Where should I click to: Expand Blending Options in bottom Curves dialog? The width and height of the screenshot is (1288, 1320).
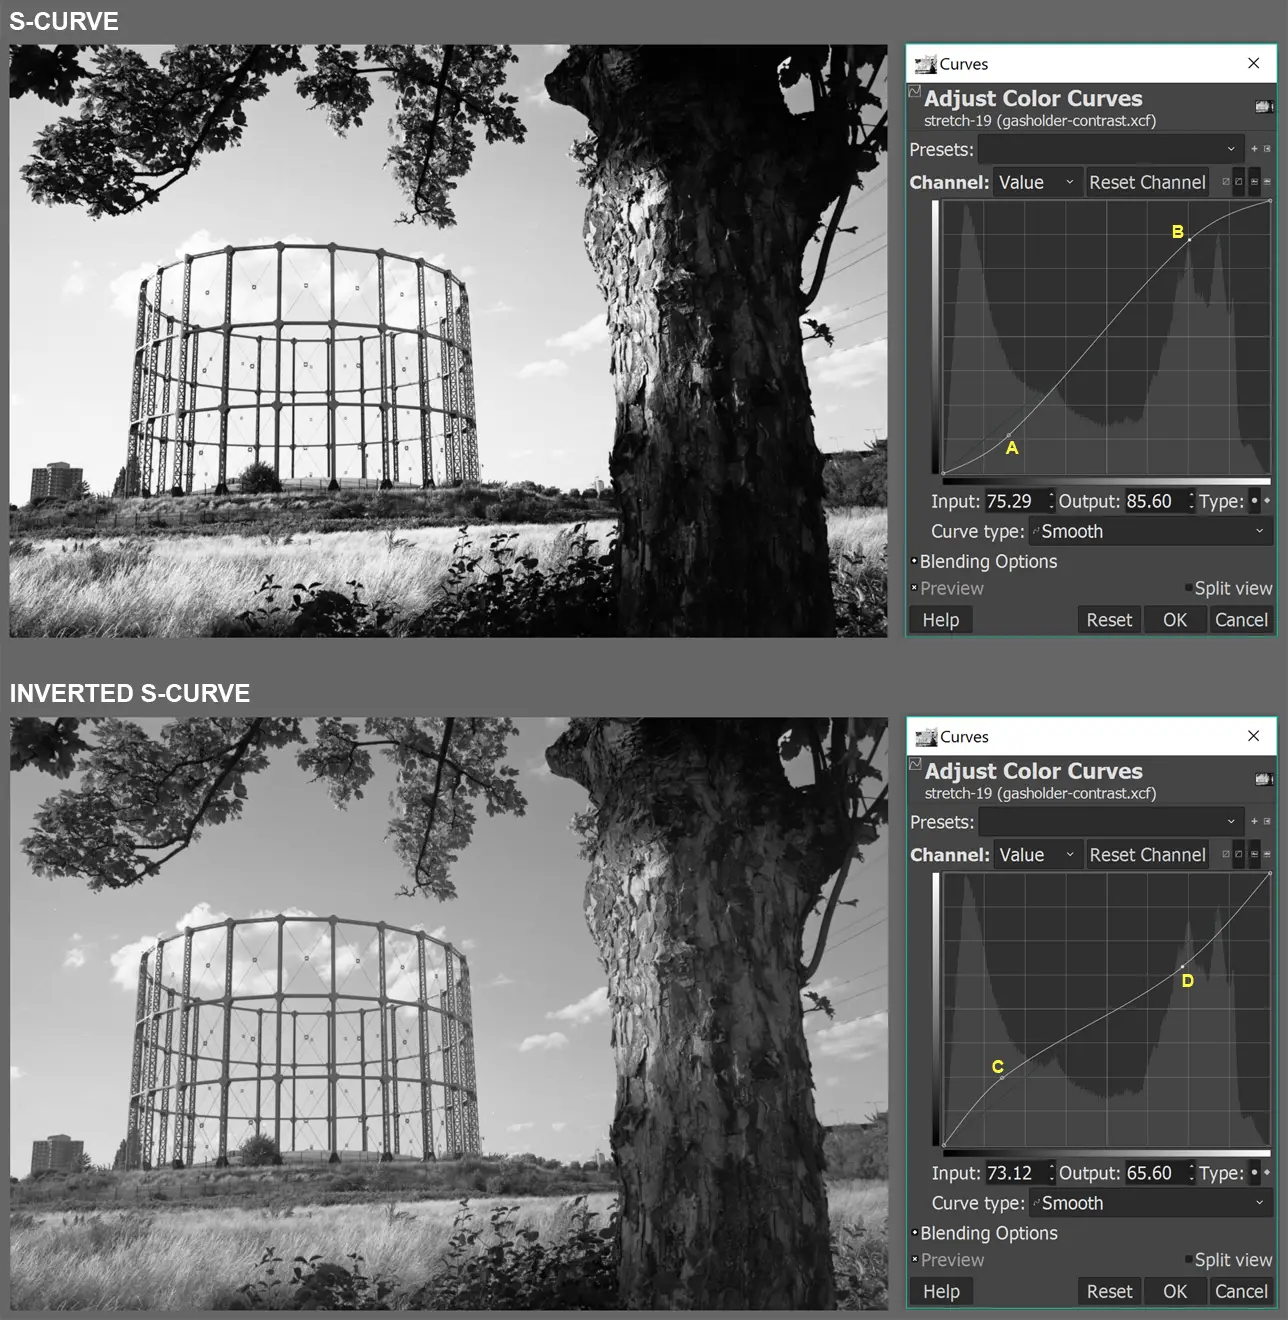[x=914, y=1233]
